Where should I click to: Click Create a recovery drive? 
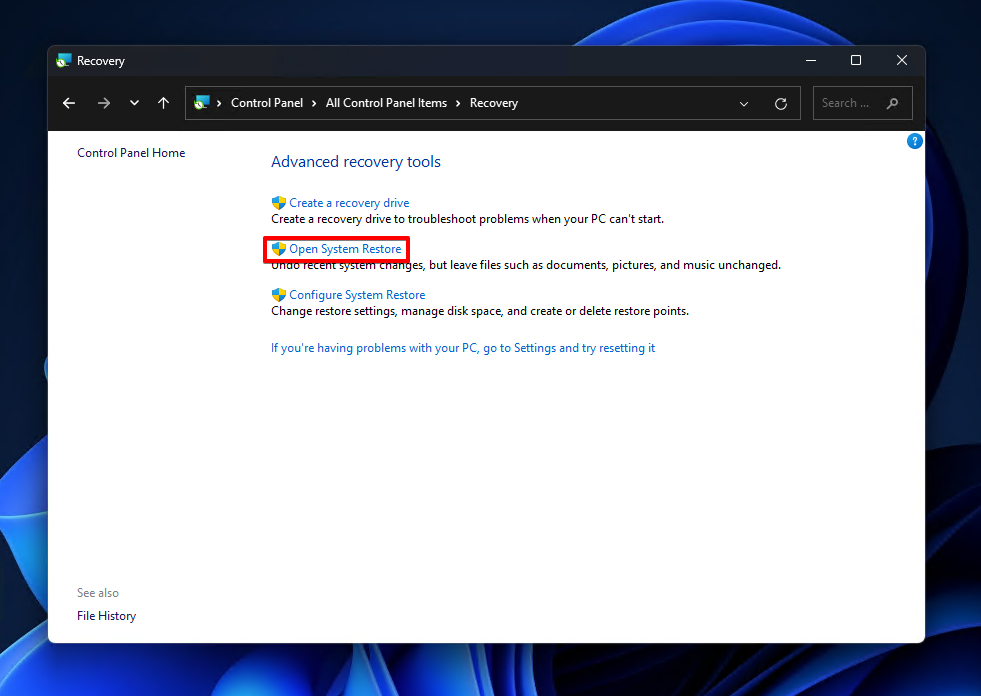[x=347, y=202]
